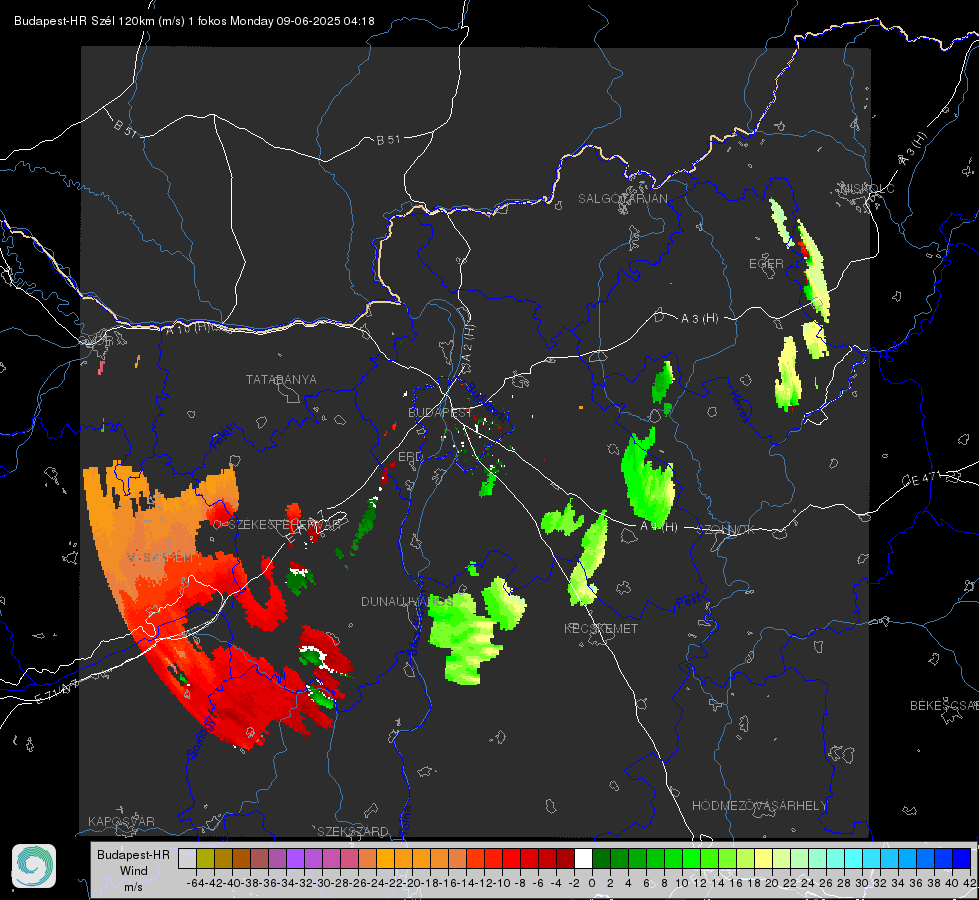Pick the pale yellow swatch in wind legend

[764, 858]
